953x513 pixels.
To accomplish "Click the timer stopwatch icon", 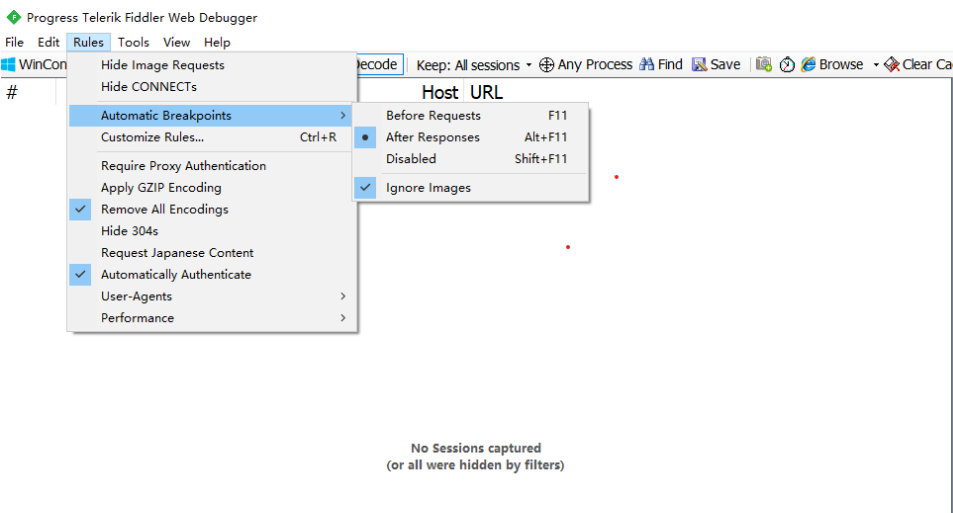I will (x=787, y=64).
